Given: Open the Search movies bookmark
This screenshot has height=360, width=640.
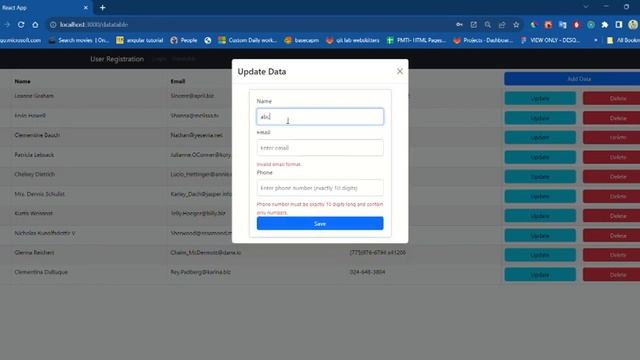Looking at the screenshot, I should coord(79,40).
